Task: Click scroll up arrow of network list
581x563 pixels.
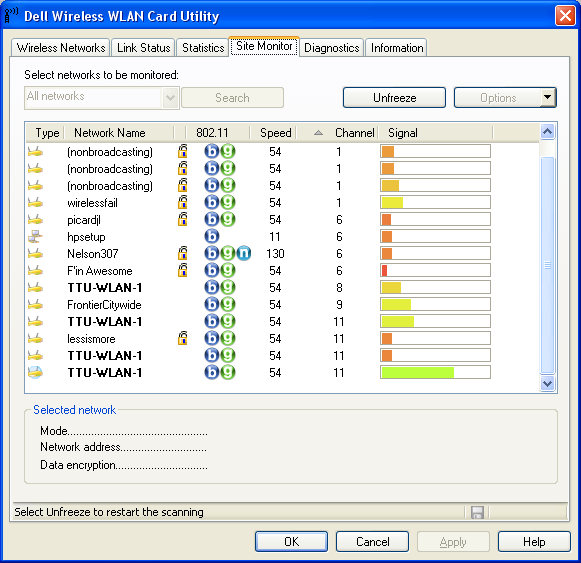Action: point(547,131)
